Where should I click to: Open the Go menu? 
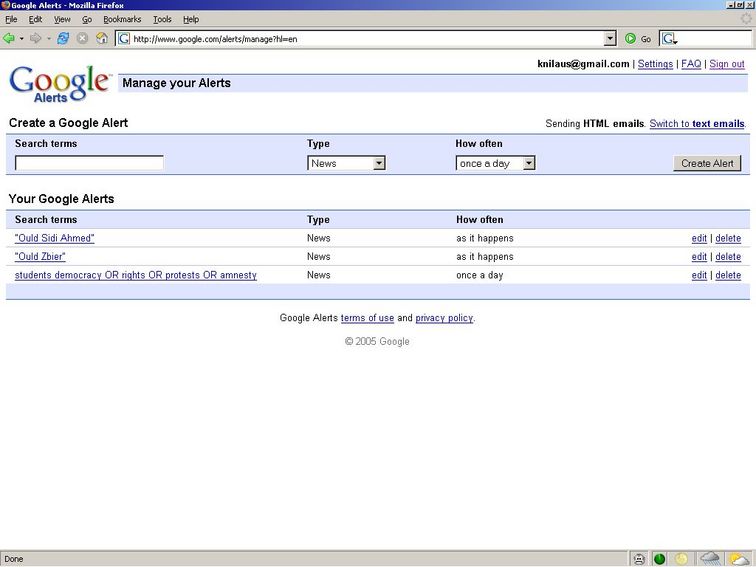click(x=87, y=19)
